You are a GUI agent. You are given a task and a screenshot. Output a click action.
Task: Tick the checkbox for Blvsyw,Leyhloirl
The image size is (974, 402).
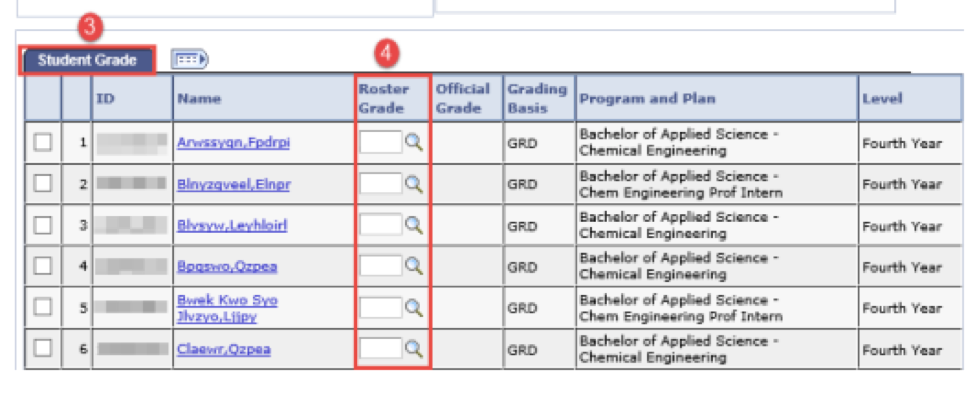(x=43, y=225)
